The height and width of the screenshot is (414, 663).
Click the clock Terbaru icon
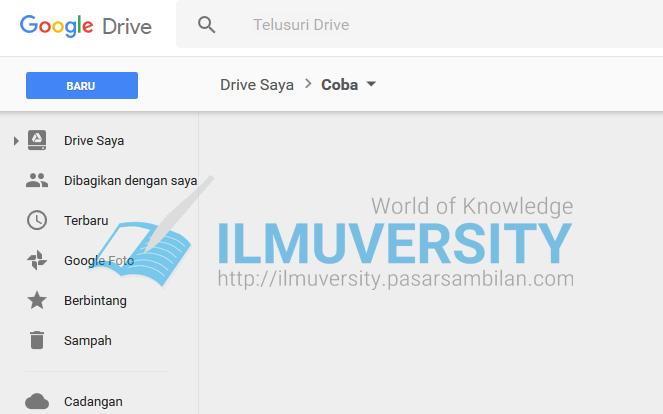(37, 220)
